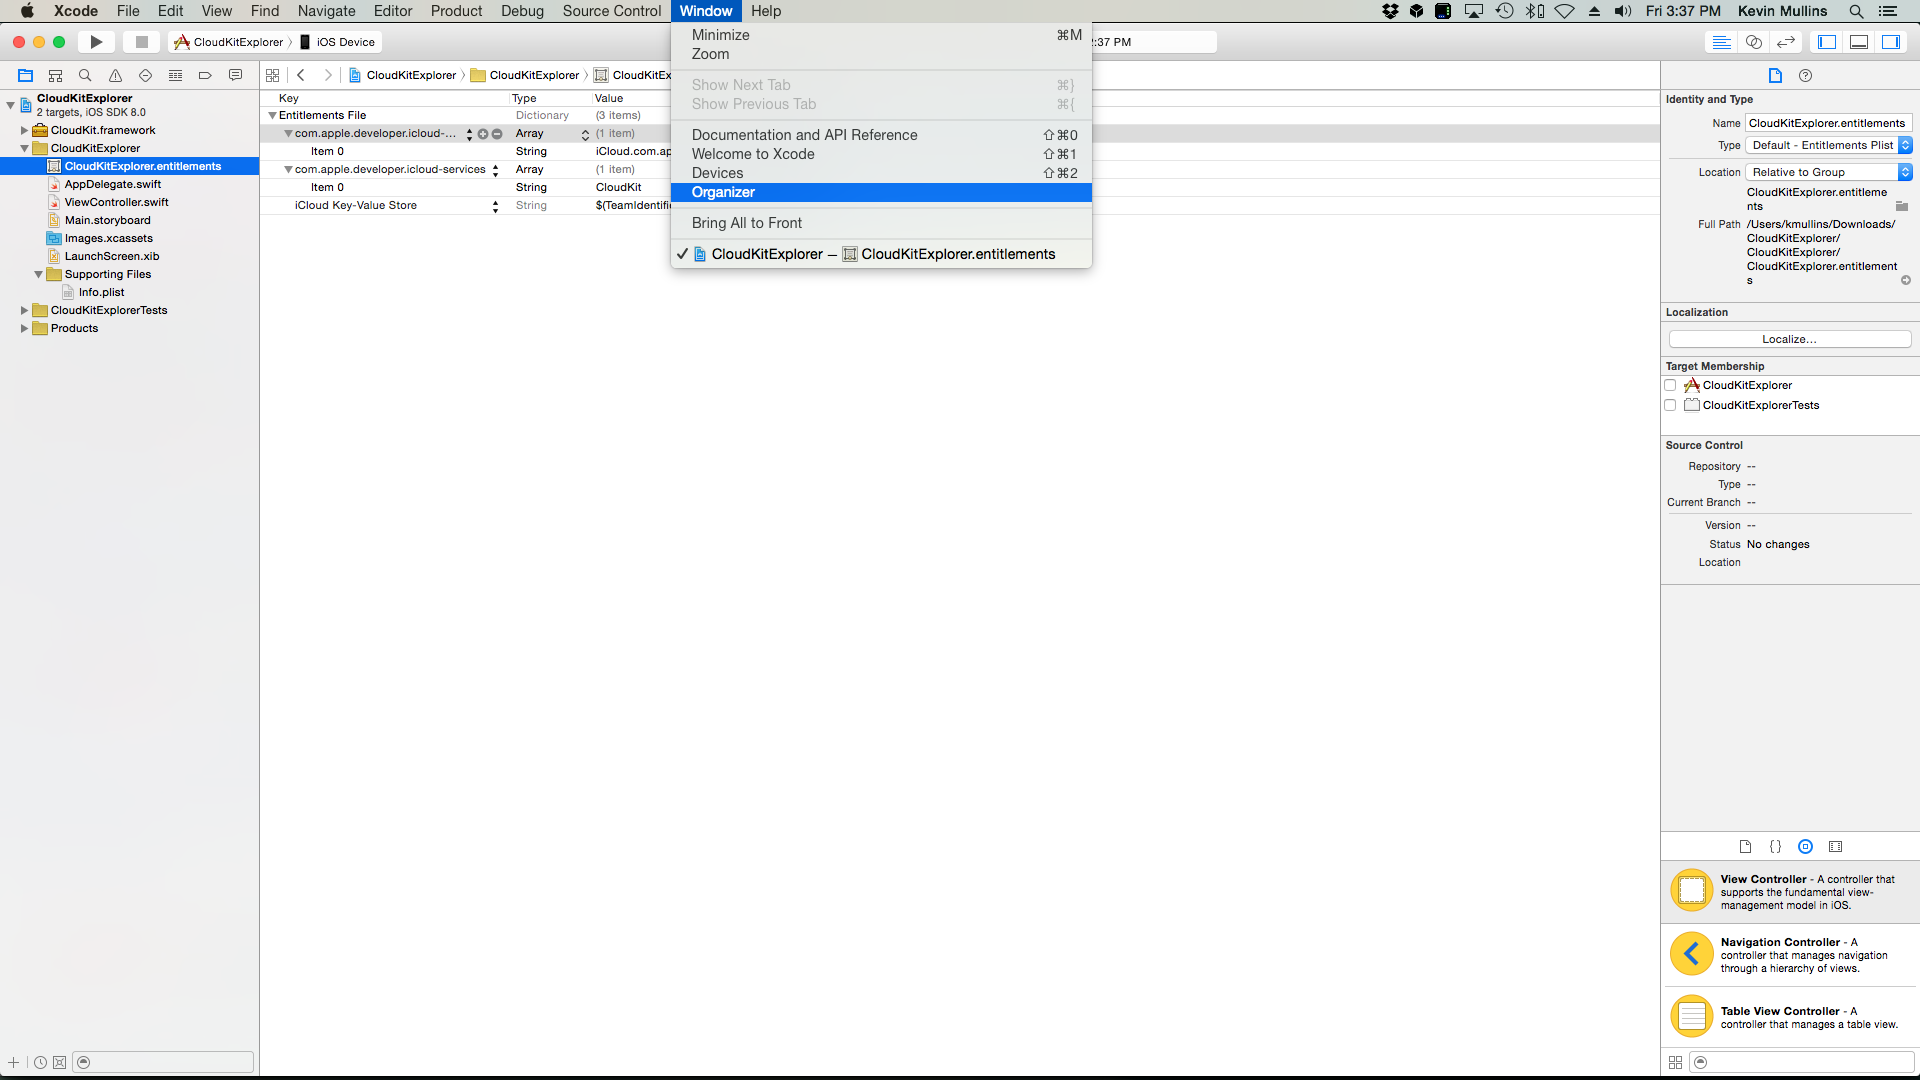Open the Code Snippet library
The image size is (1920, 1080).
[x=1775, y=846]
